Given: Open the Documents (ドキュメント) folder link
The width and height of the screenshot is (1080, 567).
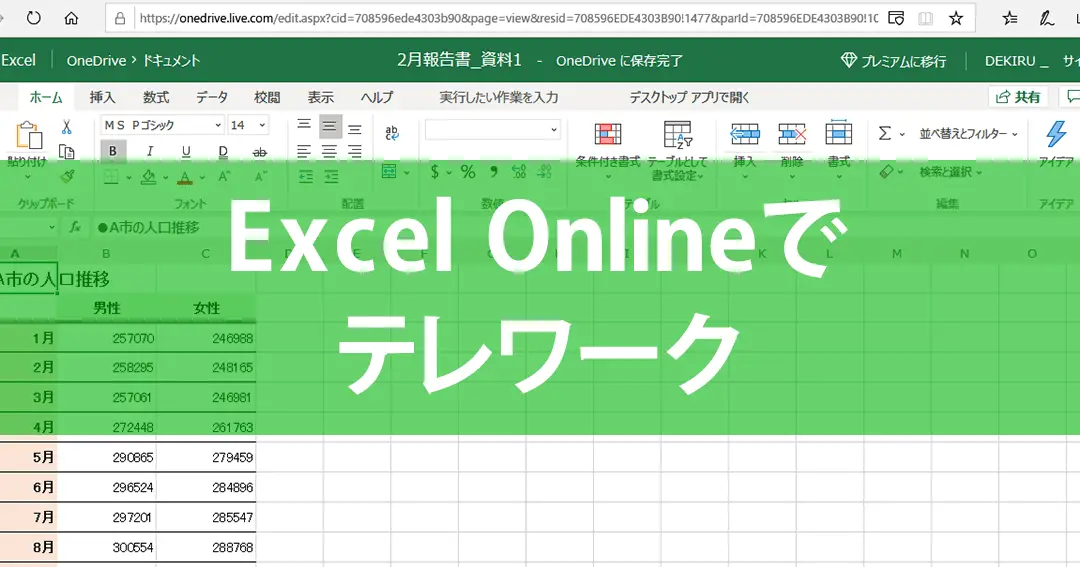Looking at the screenshot, I should tap(171, 61).
